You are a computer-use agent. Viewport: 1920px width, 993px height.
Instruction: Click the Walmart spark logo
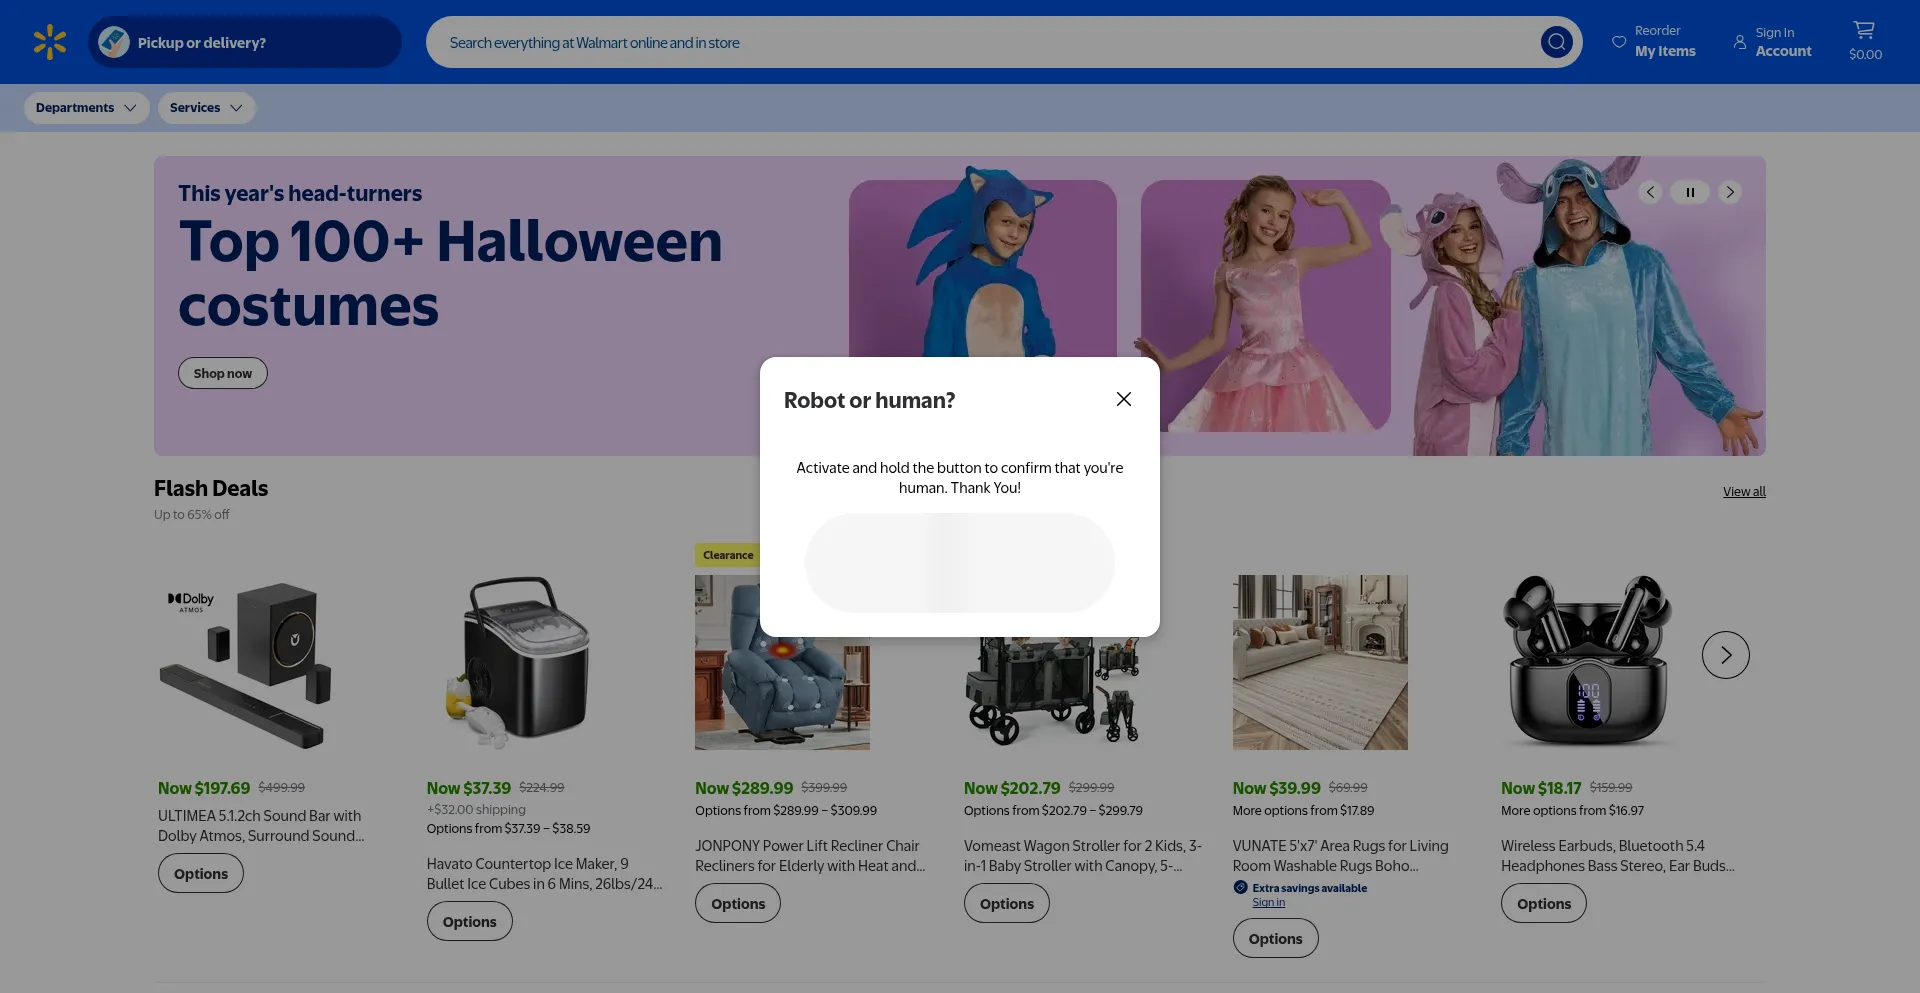[49, 42]
